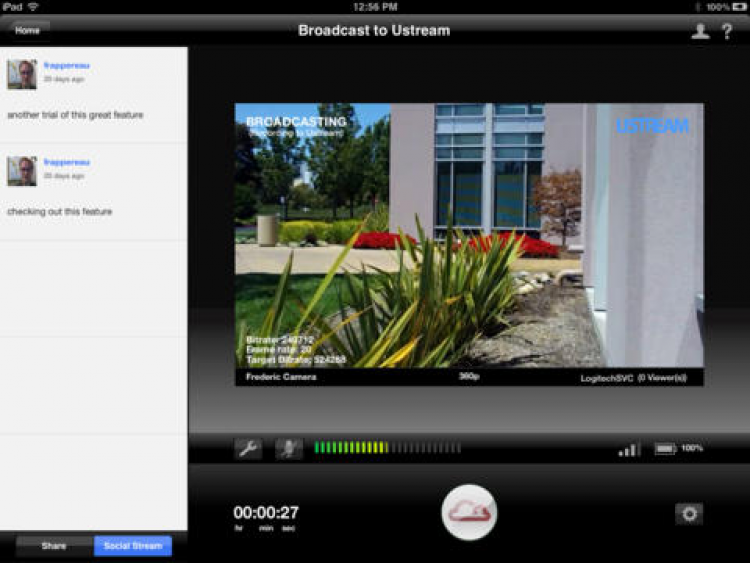750x563 pixels.
Task: Select 'another trial of this great feature' text
Action: pos(75,115)
